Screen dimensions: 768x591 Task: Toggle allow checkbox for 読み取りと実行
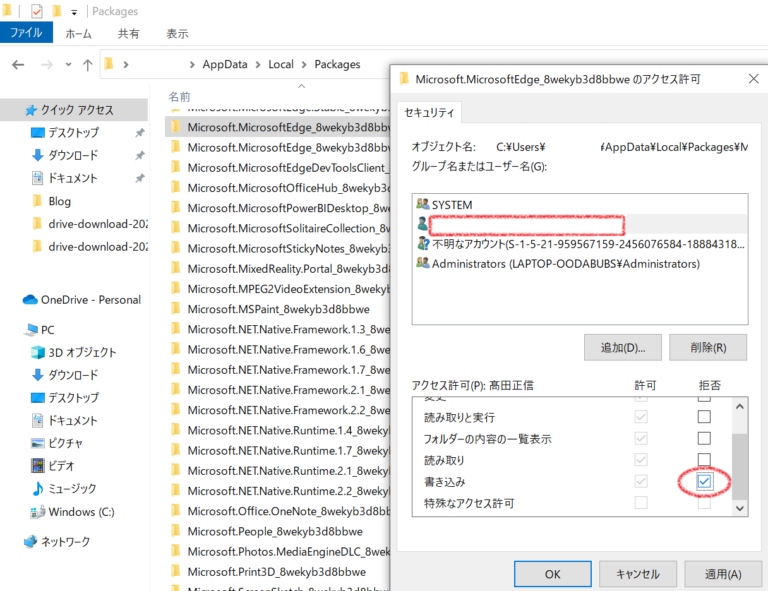click(641, 417)
